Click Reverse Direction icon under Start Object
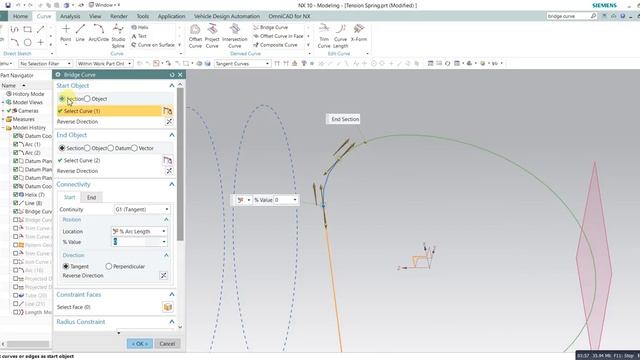 pos(169,122)
